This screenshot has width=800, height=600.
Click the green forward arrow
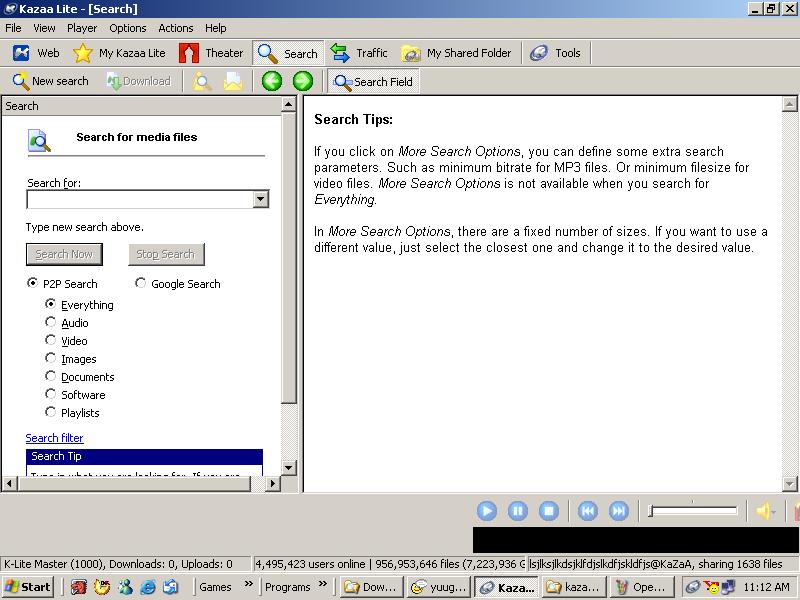coord(303,81)
